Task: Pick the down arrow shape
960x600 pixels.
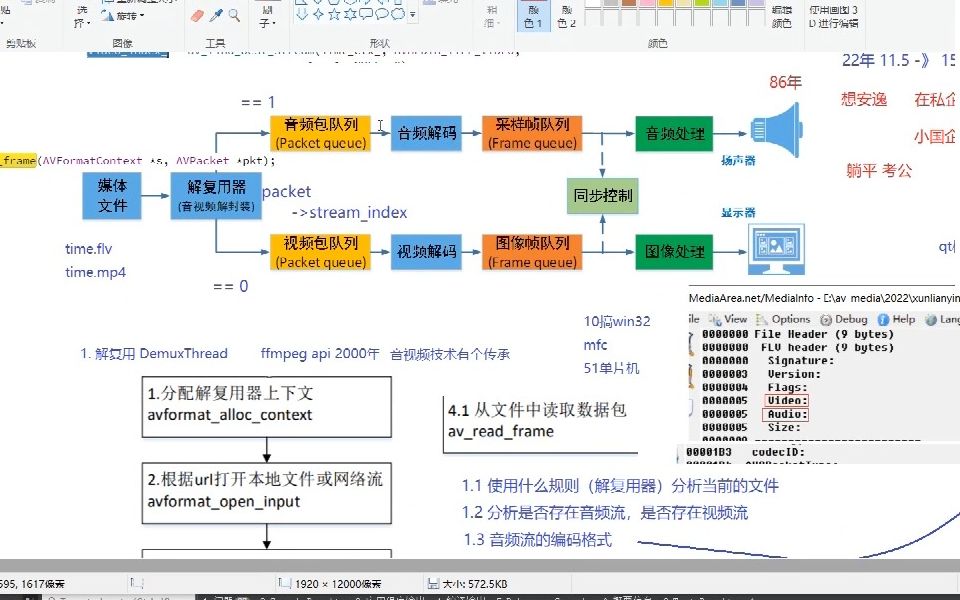Action: [x=302, y=14]
